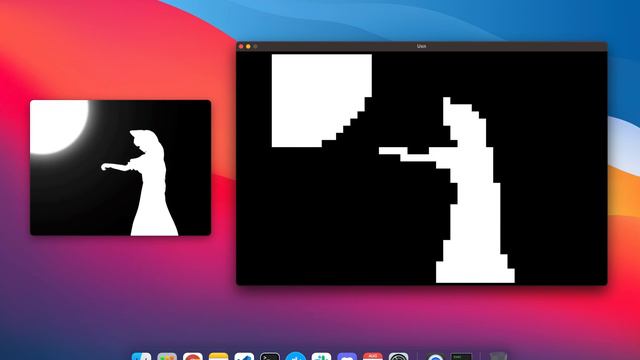Viewport: 640px width, 360px height.
Task: Launch Google Chrome from the dock
Action: [x=193, y=356]
